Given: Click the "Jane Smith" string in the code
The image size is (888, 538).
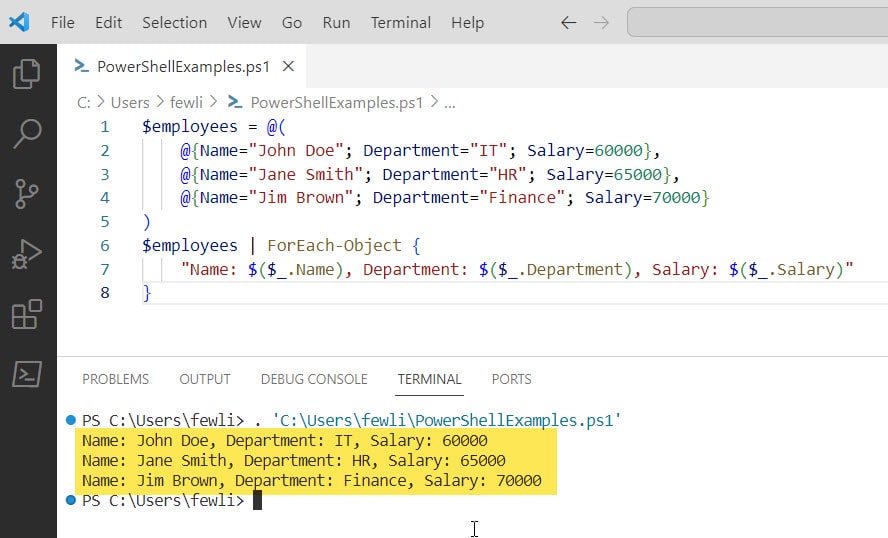Looking at the screenshot, I should tap(305, 174).
